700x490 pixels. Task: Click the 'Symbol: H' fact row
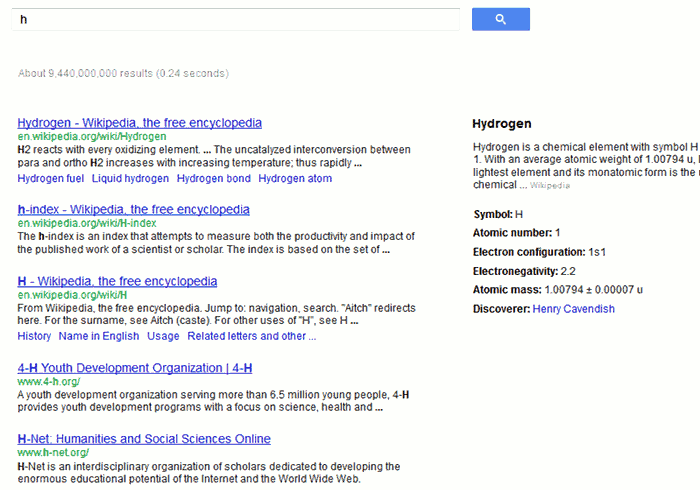point(498,214)
